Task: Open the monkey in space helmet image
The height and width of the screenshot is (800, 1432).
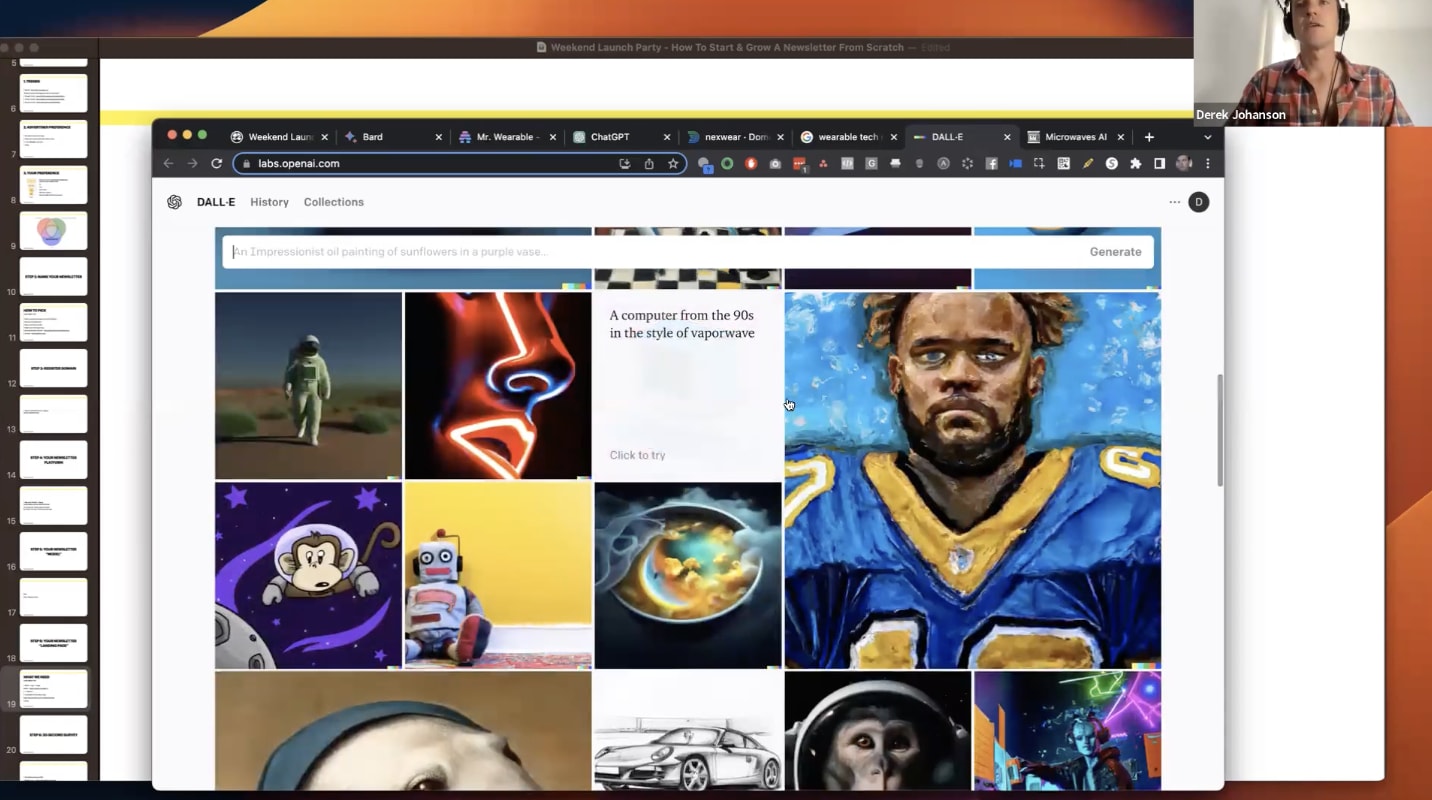Action: 878,731
